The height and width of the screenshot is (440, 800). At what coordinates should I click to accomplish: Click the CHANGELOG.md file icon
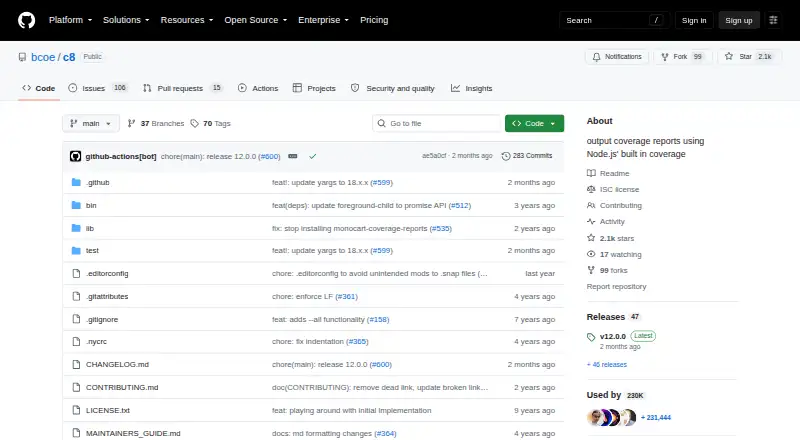click(76, 364)
